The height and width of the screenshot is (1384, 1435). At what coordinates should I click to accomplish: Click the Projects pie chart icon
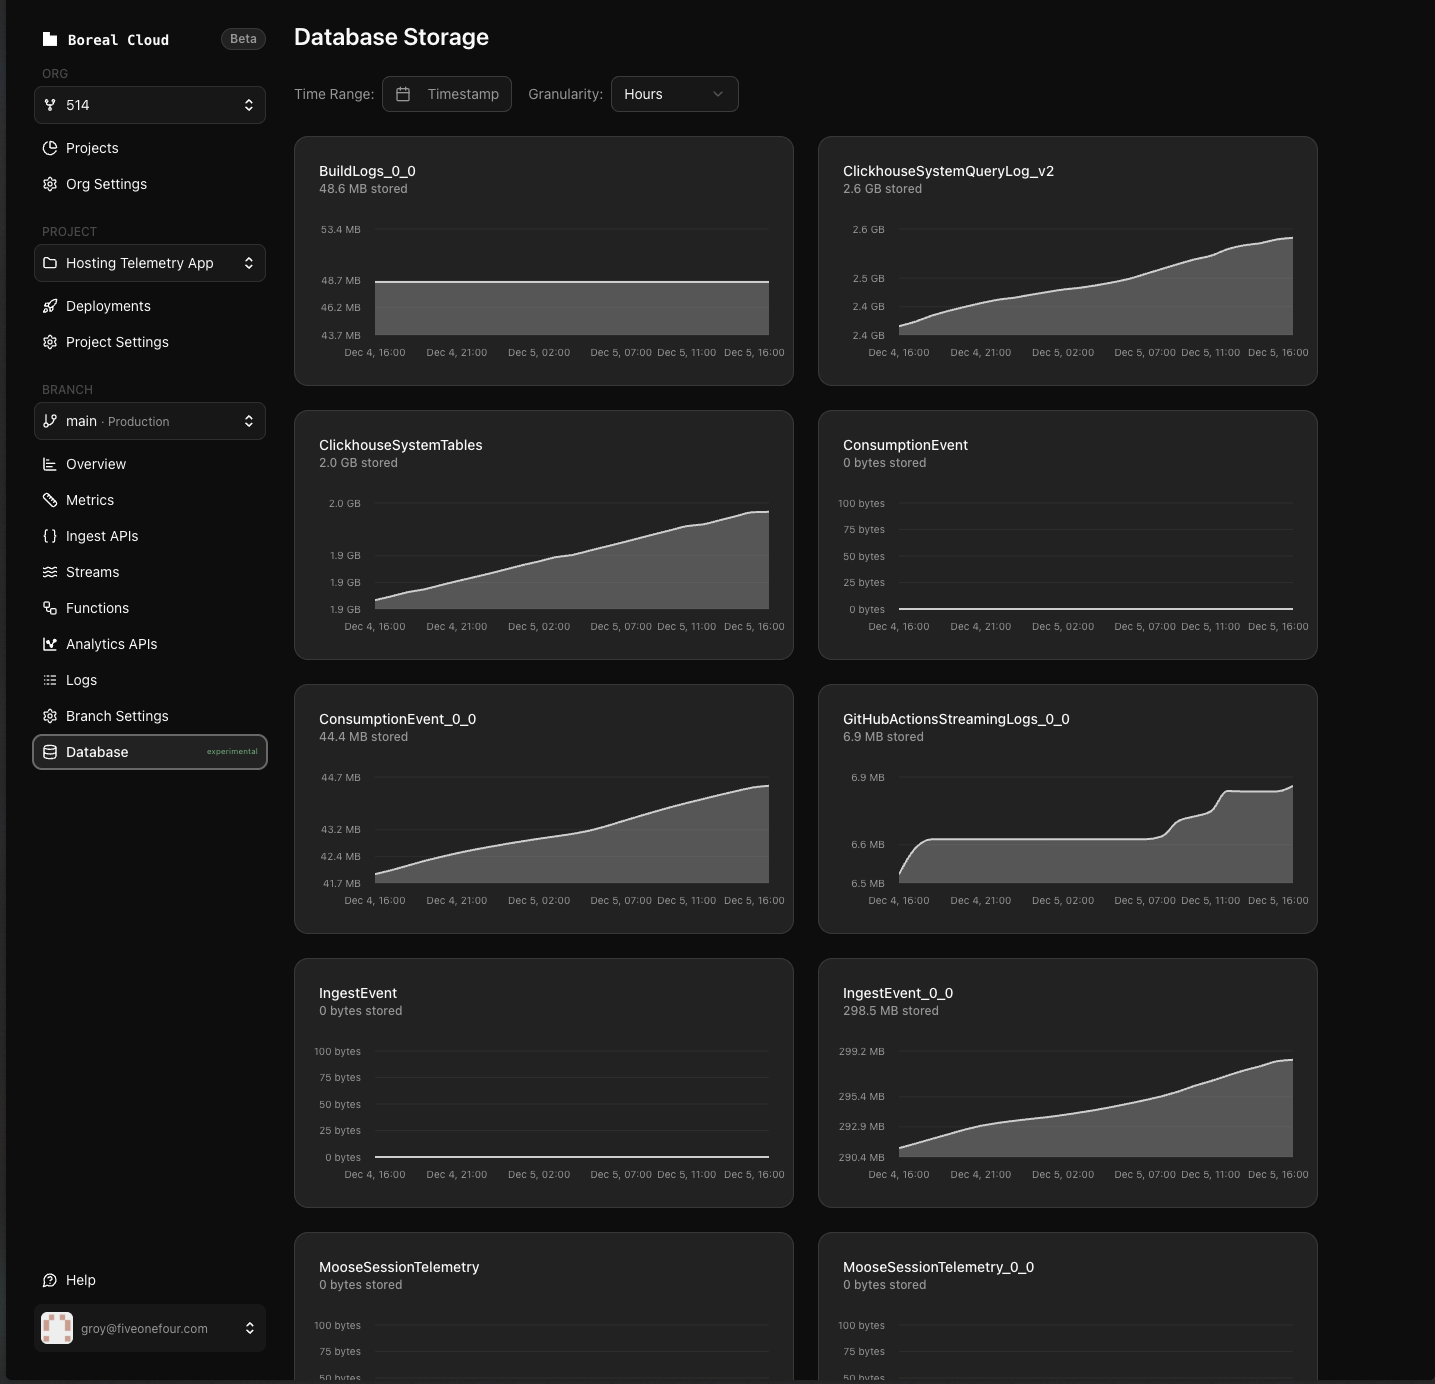click(50, 148)
